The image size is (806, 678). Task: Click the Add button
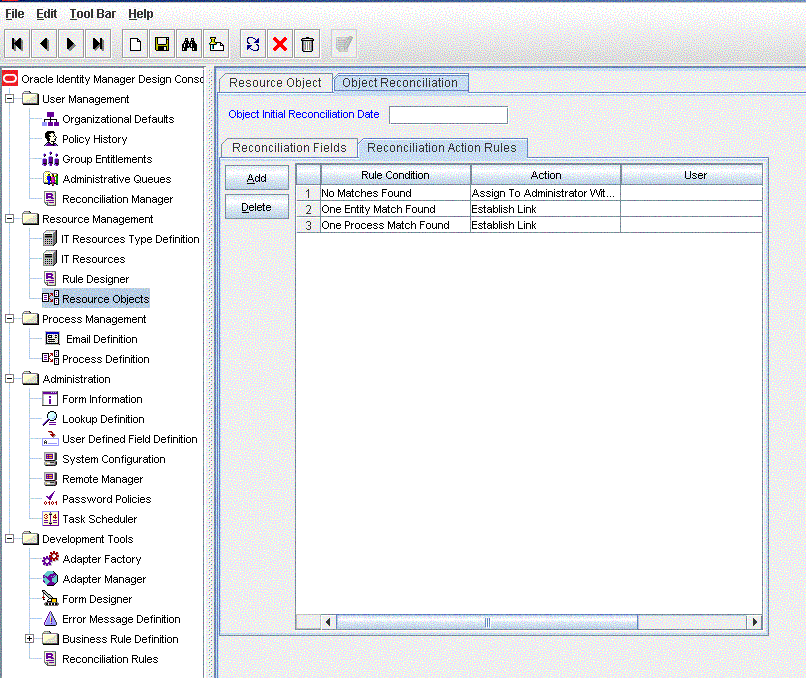click(x=257, y=178)
